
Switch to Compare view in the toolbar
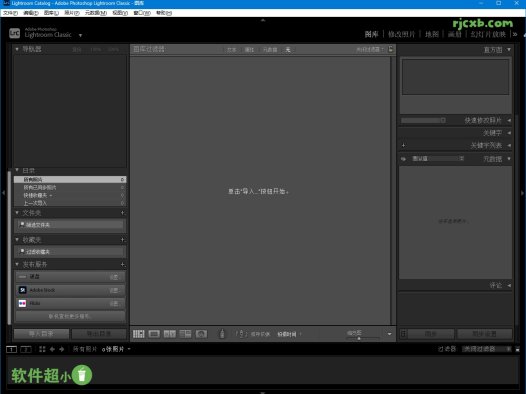click(169, 334)
